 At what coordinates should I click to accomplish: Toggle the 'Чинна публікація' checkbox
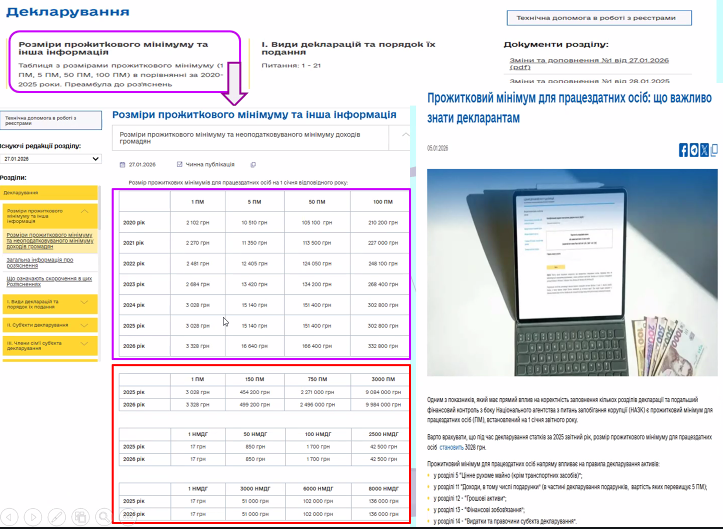179,164
